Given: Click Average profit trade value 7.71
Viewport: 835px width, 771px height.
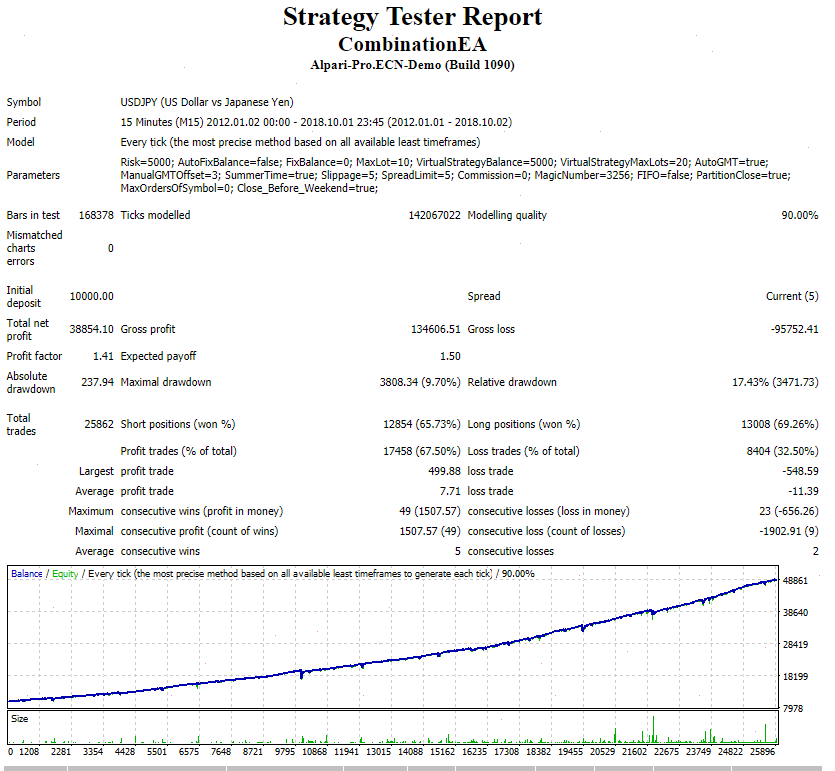Looking at the screenshot, I should tap(450, 491).
